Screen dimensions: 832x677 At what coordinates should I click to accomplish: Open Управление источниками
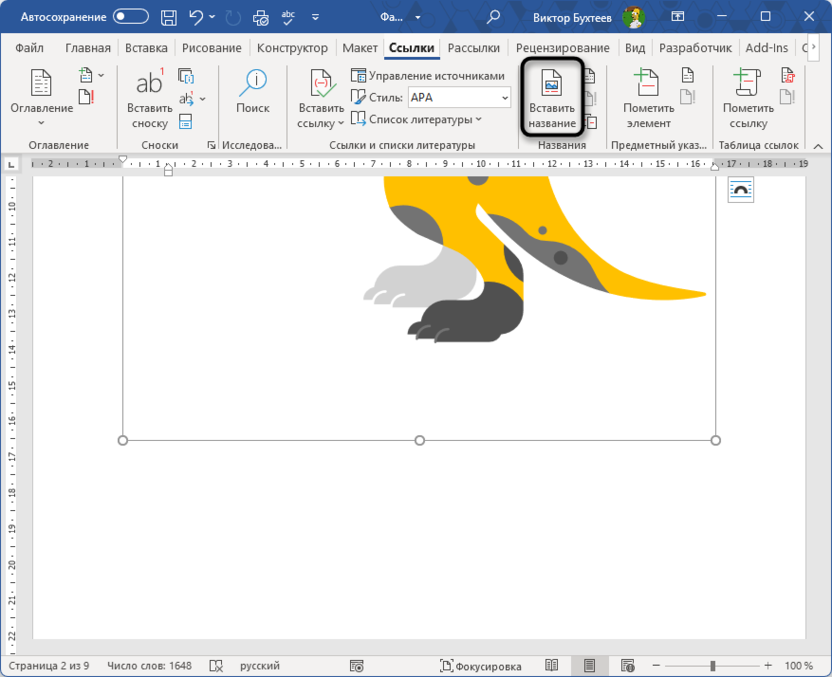pyautogui.click(x=428, y=75)
